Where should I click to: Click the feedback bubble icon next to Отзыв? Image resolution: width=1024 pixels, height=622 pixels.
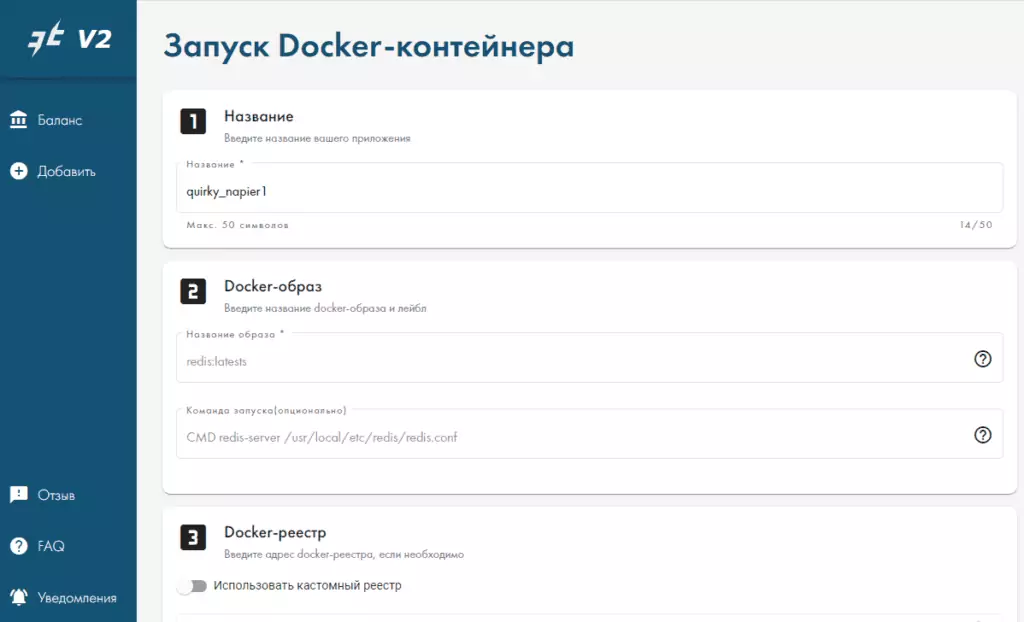18,495
